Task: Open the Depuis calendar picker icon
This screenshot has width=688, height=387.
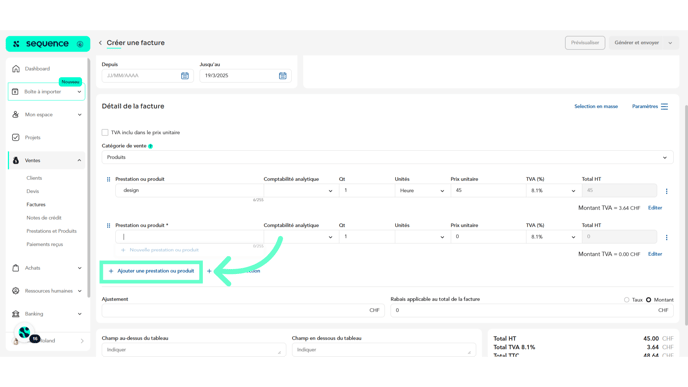Action: click(185, 75)
